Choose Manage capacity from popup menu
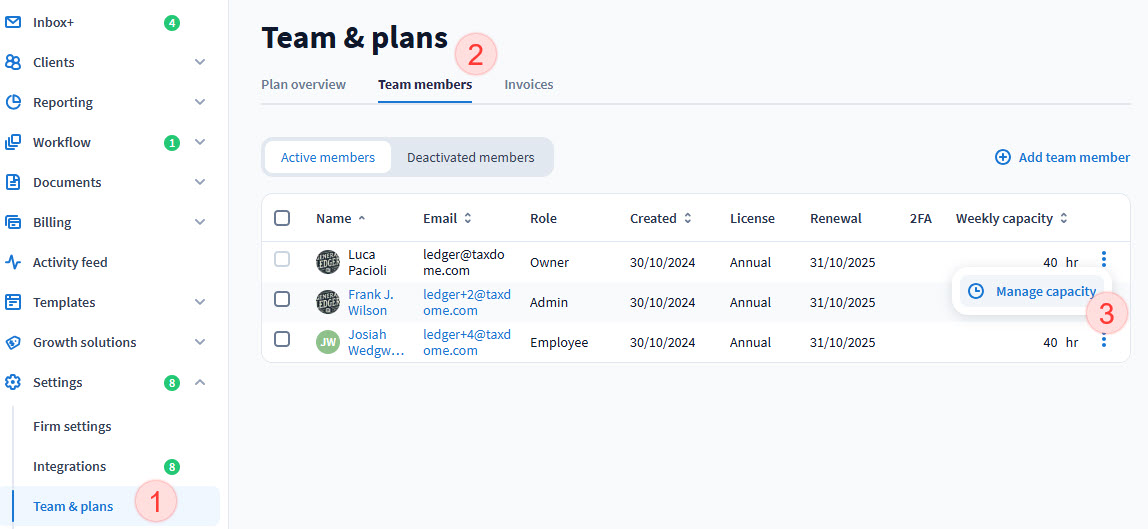Screen dimensions: 1148x529 1034,291
